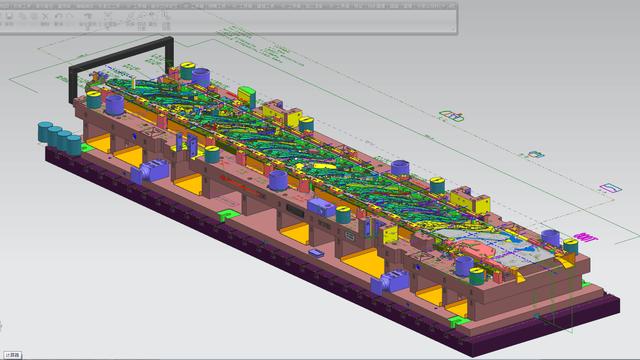Click the copy icon next to Save
The image size is (640, 360).
coord(22,16)
